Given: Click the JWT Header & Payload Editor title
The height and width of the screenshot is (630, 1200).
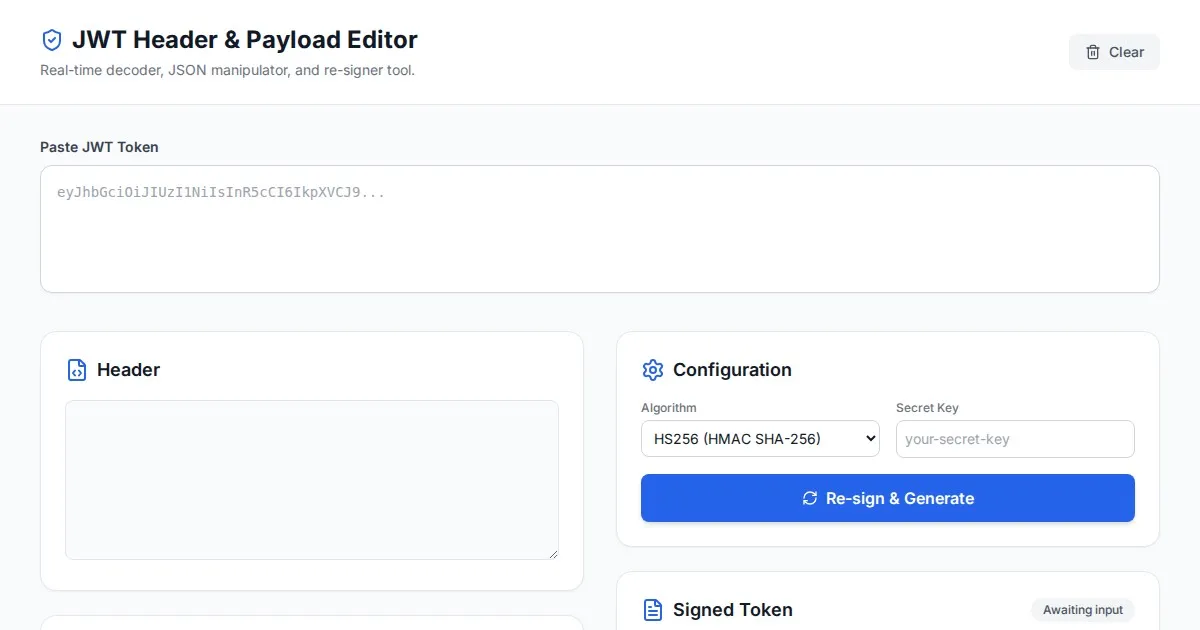Looking at the screenshot, I should (x=245, y=40).
